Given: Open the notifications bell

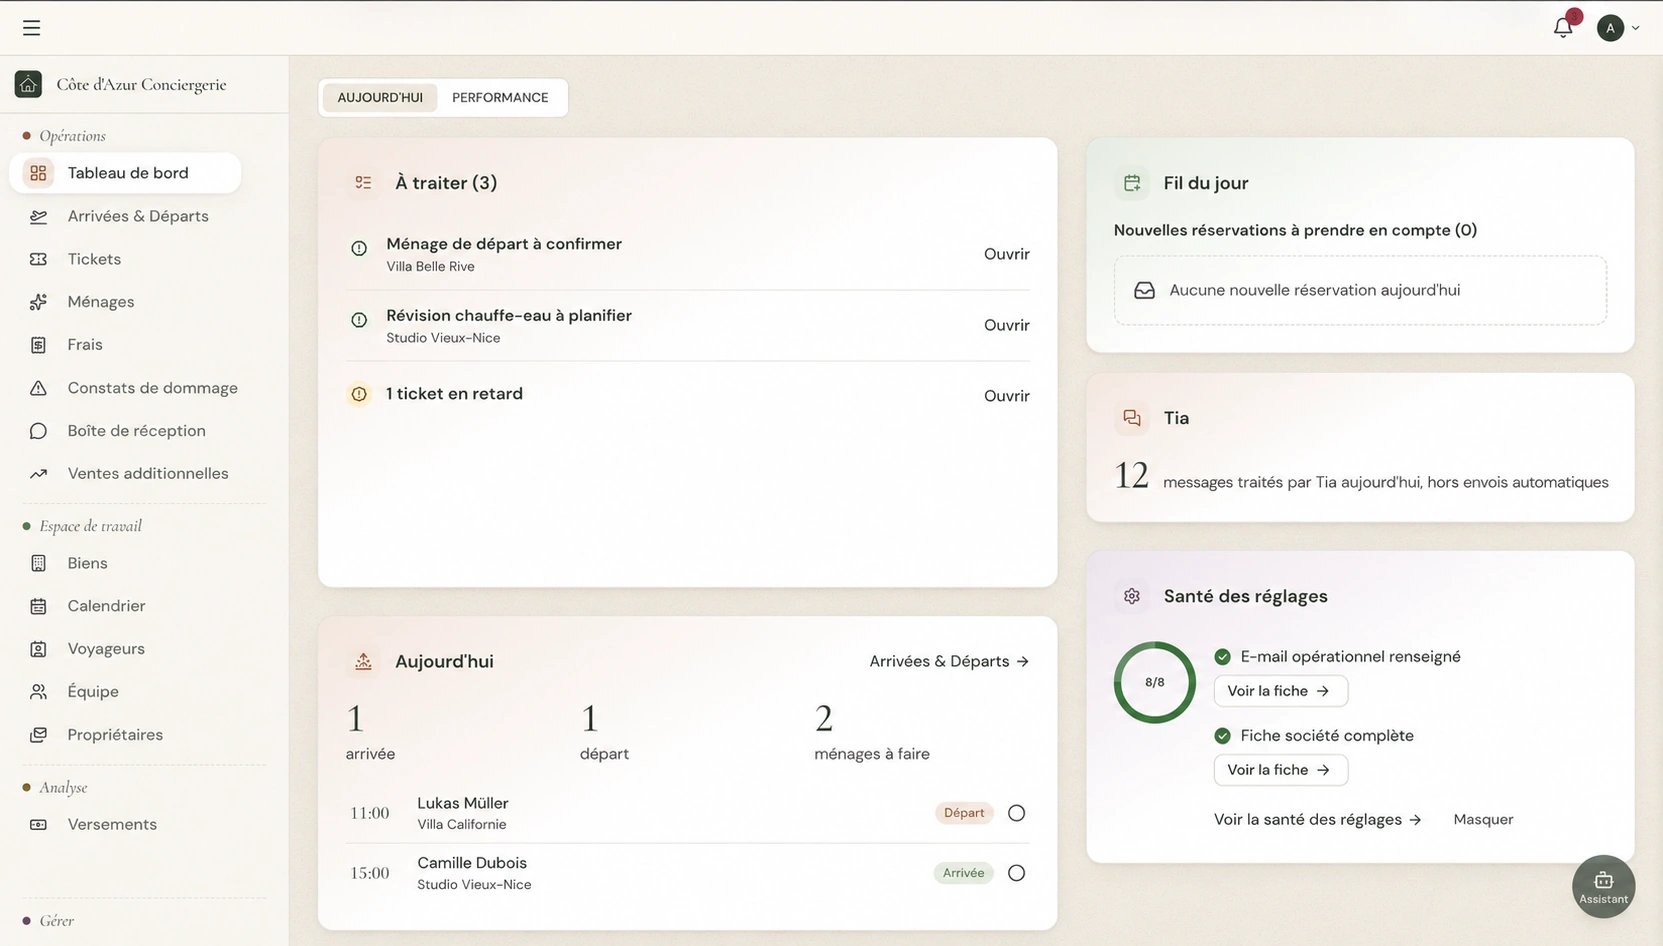Looking at the screenshot, I should [1563, 27].
